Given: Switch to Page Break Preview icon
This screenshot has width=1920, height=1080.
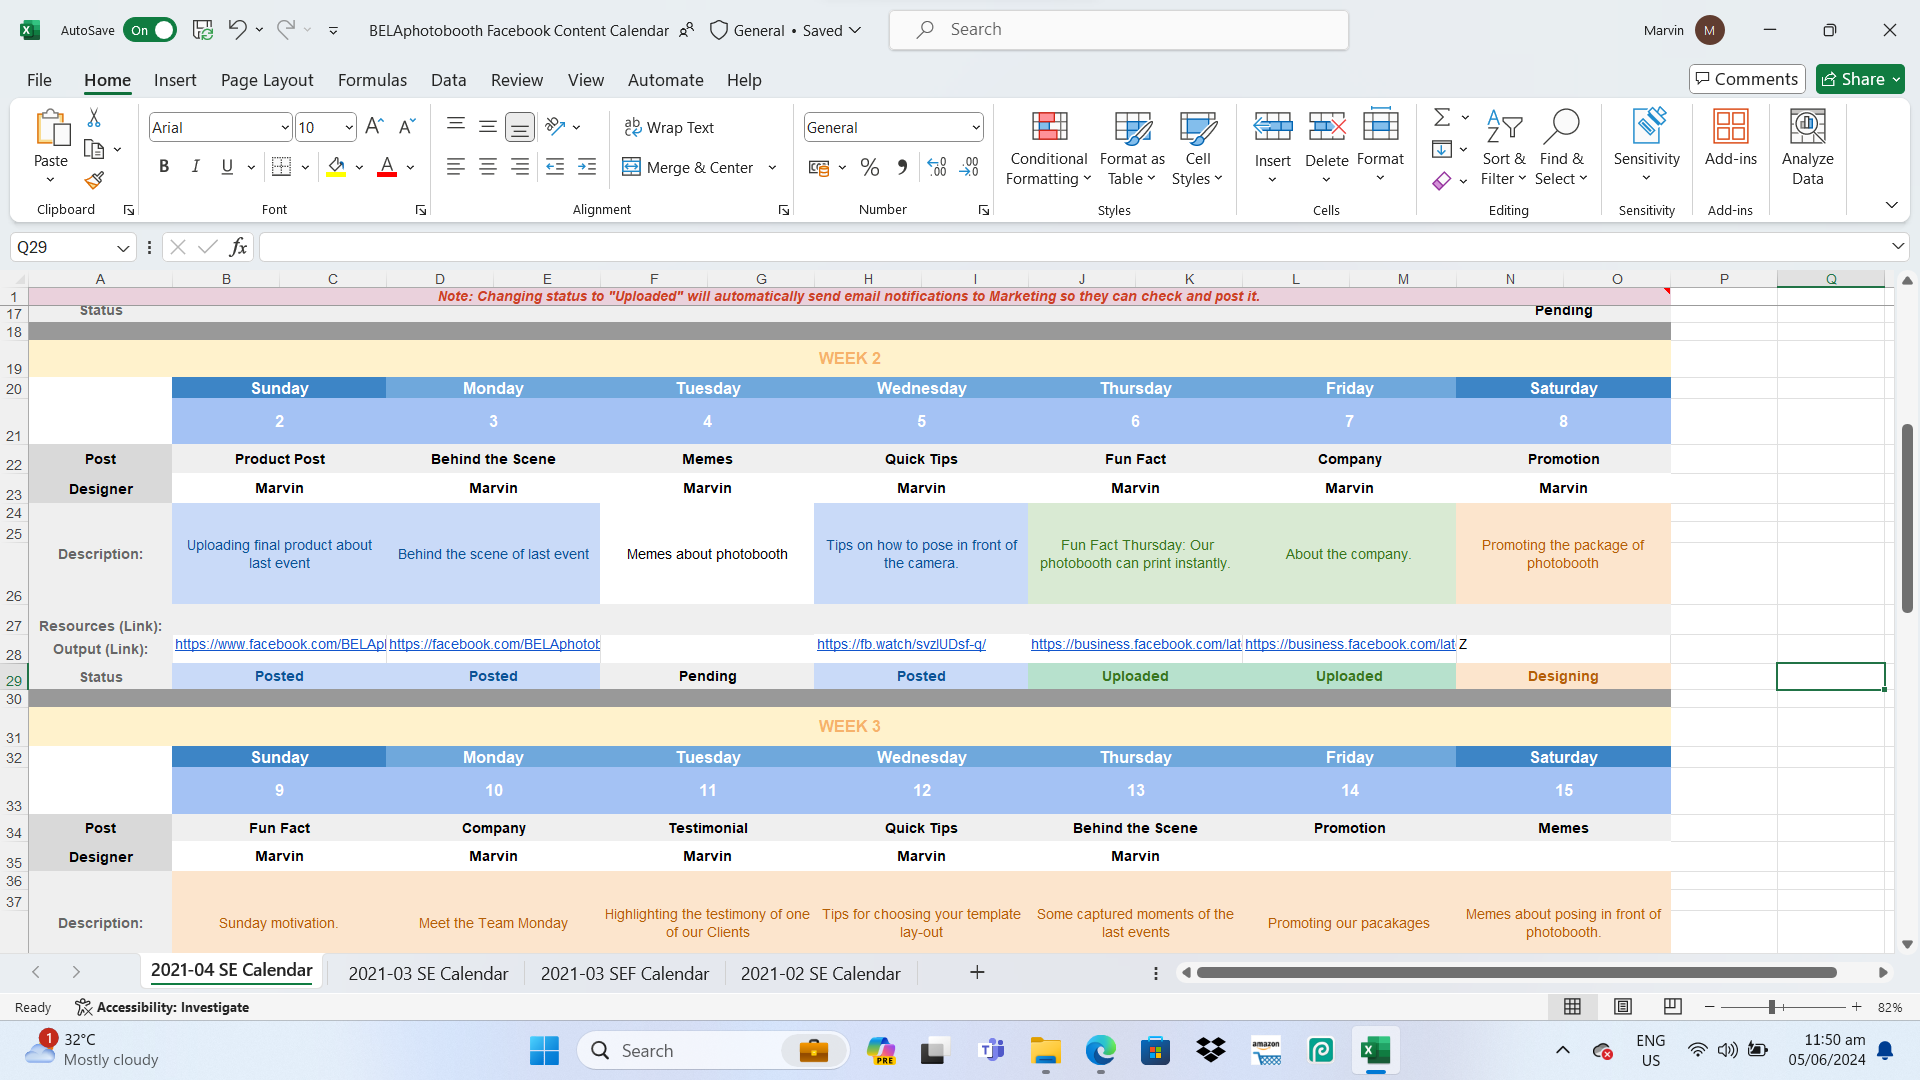Looking at the screenshot, I should point(1672,1006).
